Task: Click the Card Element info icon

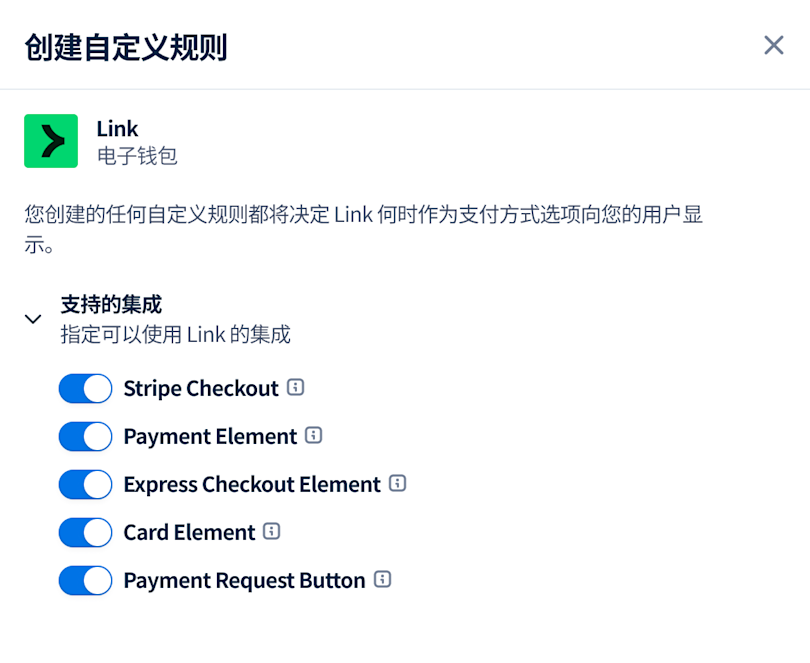Action: (271, 532)
